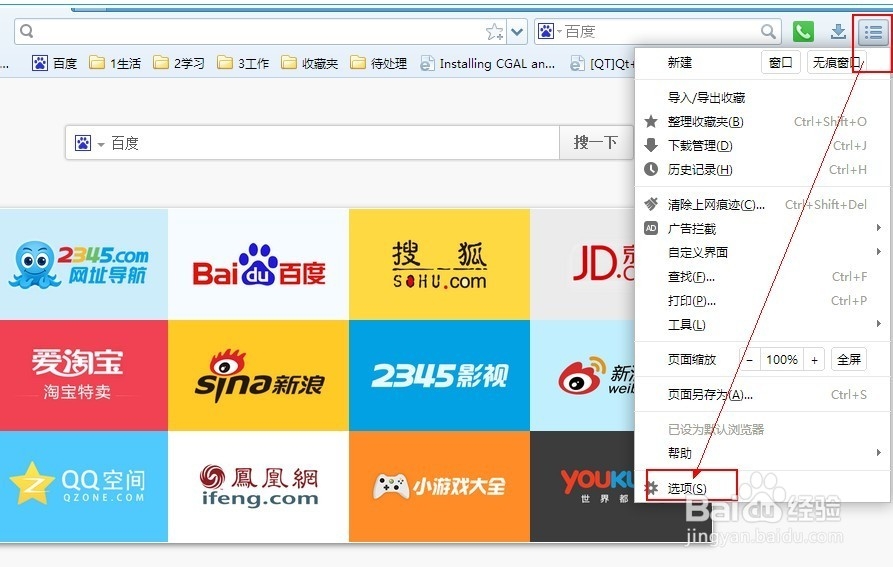
Task: Open the Baidu 百度 tile
Action: pos(259,264)
